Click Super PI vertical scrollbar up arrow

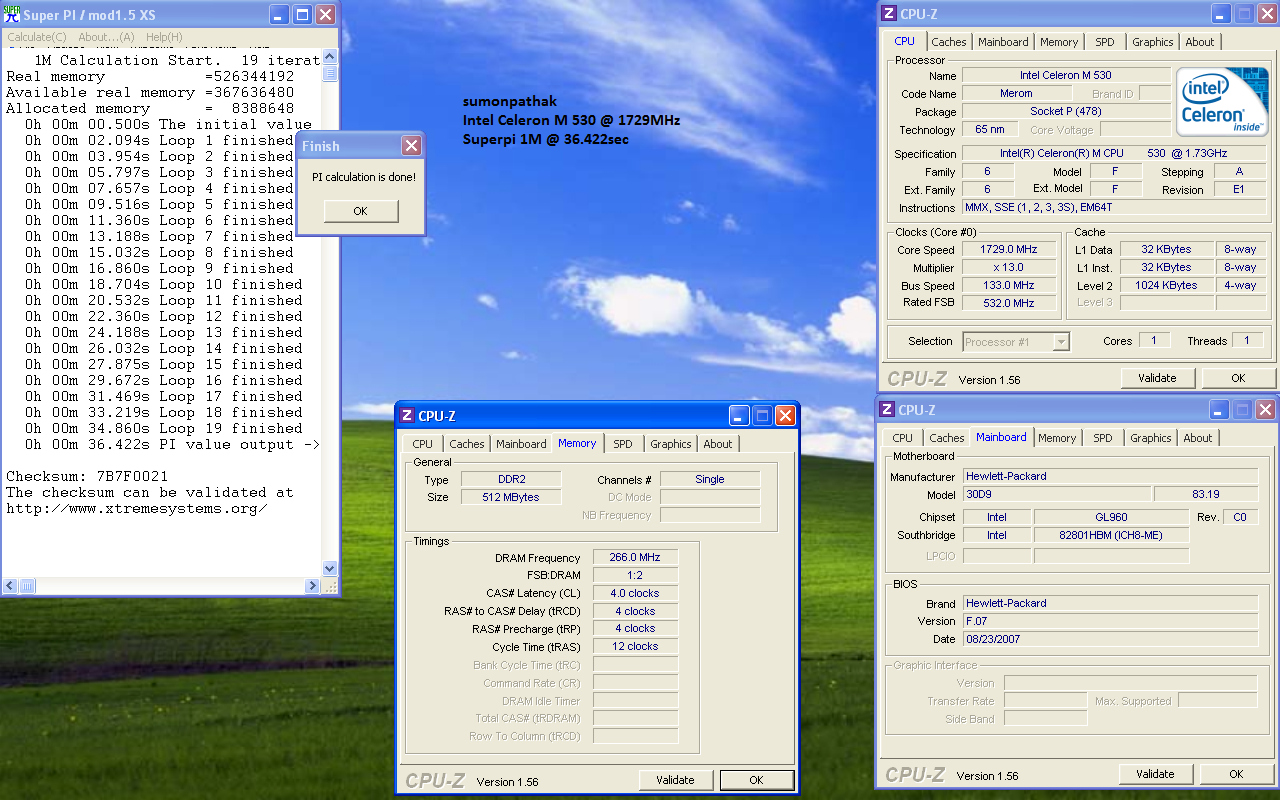tap(330, 57)
